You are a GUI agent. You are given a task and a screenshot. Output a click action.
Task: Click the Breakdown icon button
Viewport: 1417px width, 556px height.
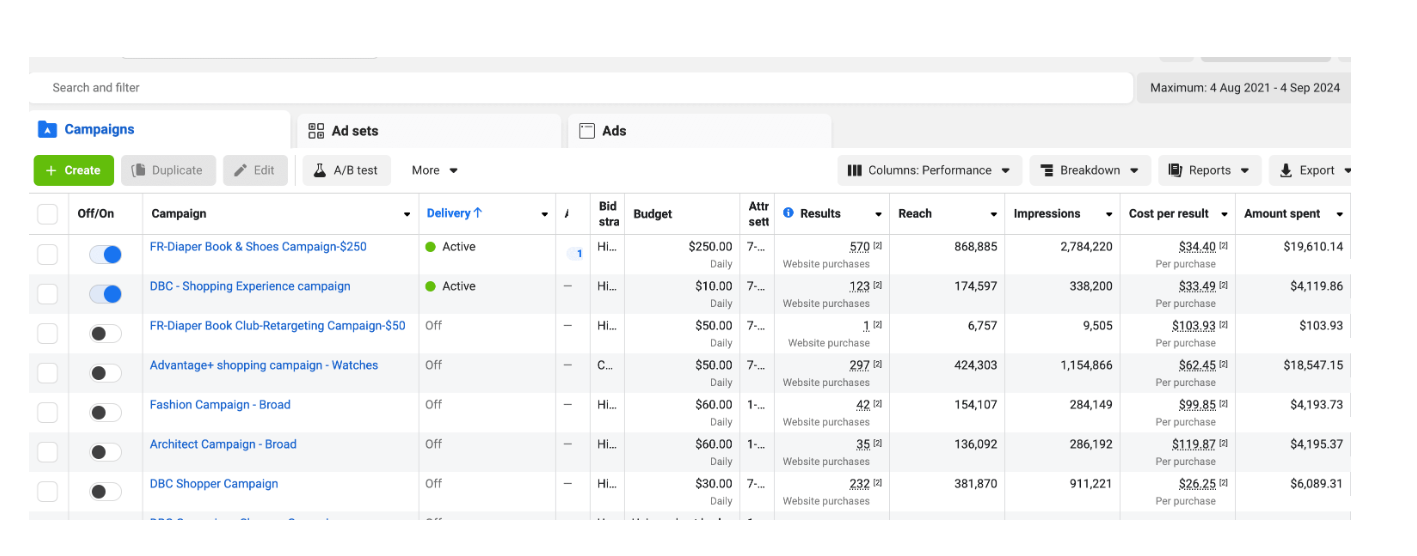pos(1046,171)
